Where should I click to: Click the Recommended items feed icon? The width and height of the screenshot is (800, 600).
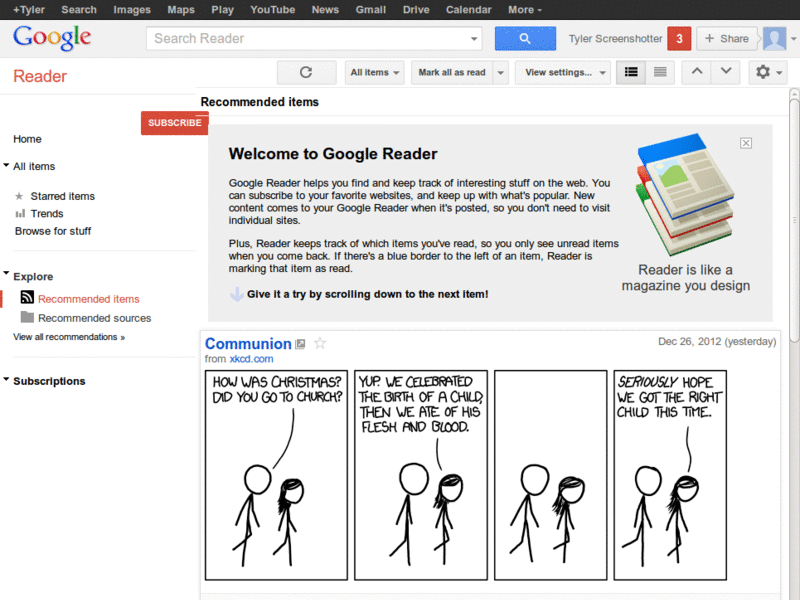tap(27, 297)
